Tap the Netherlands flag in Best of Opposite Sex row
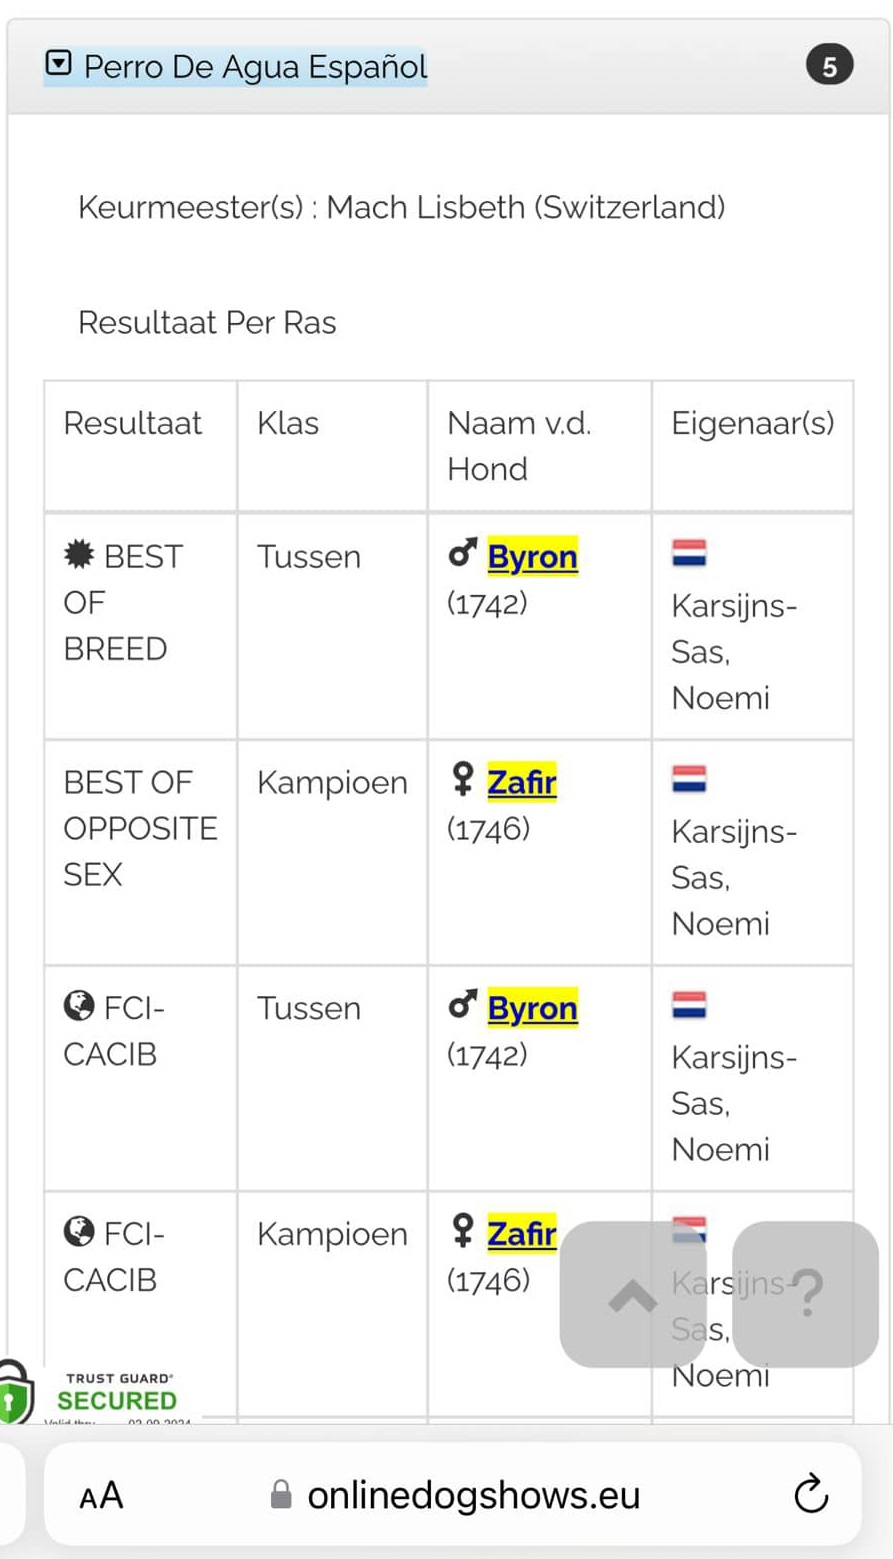893x1559 pixels. pyautogui.click(x=689, y=779)
